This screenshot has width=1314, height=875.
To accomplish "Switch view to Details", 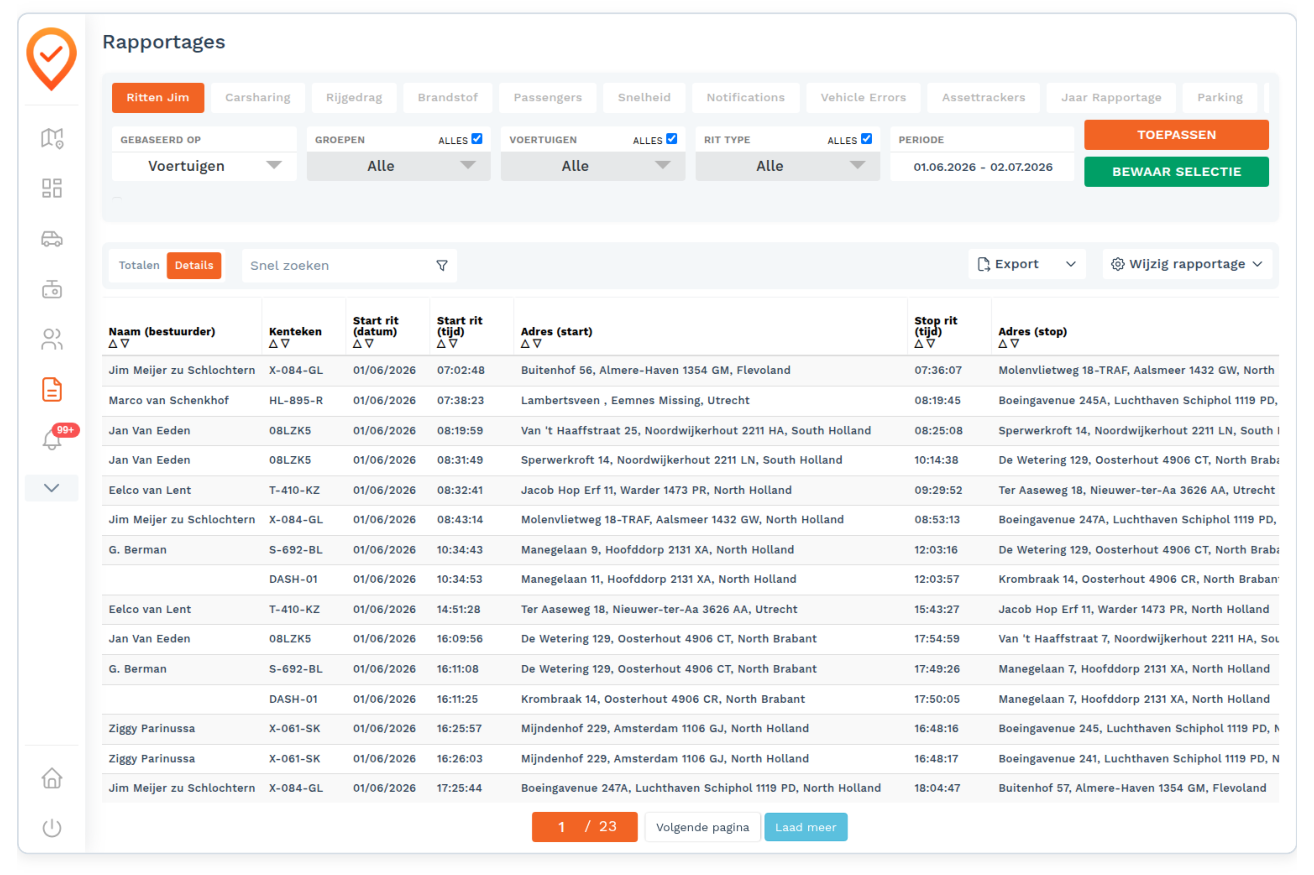I will coord(194,266).
